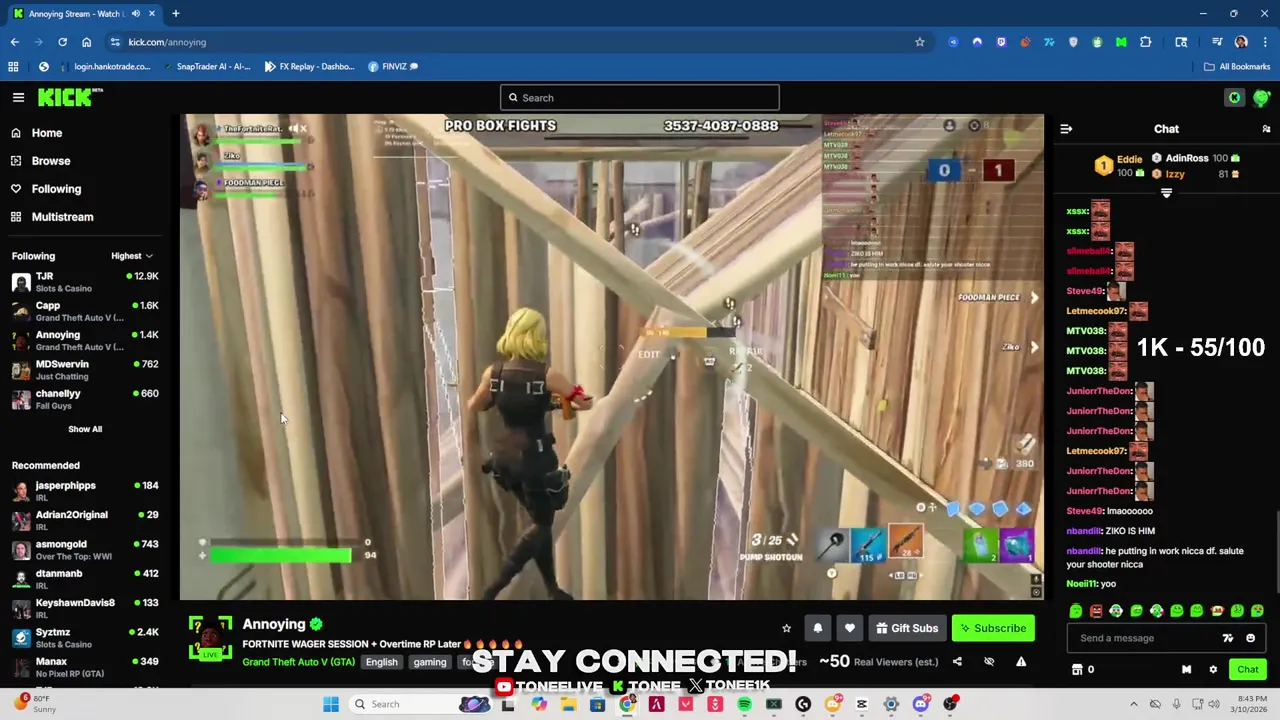Open the 7TV extension in the browser toolbar
Image resolution: width=1280 pixels, height=720 pixels.
(1049, 42)
